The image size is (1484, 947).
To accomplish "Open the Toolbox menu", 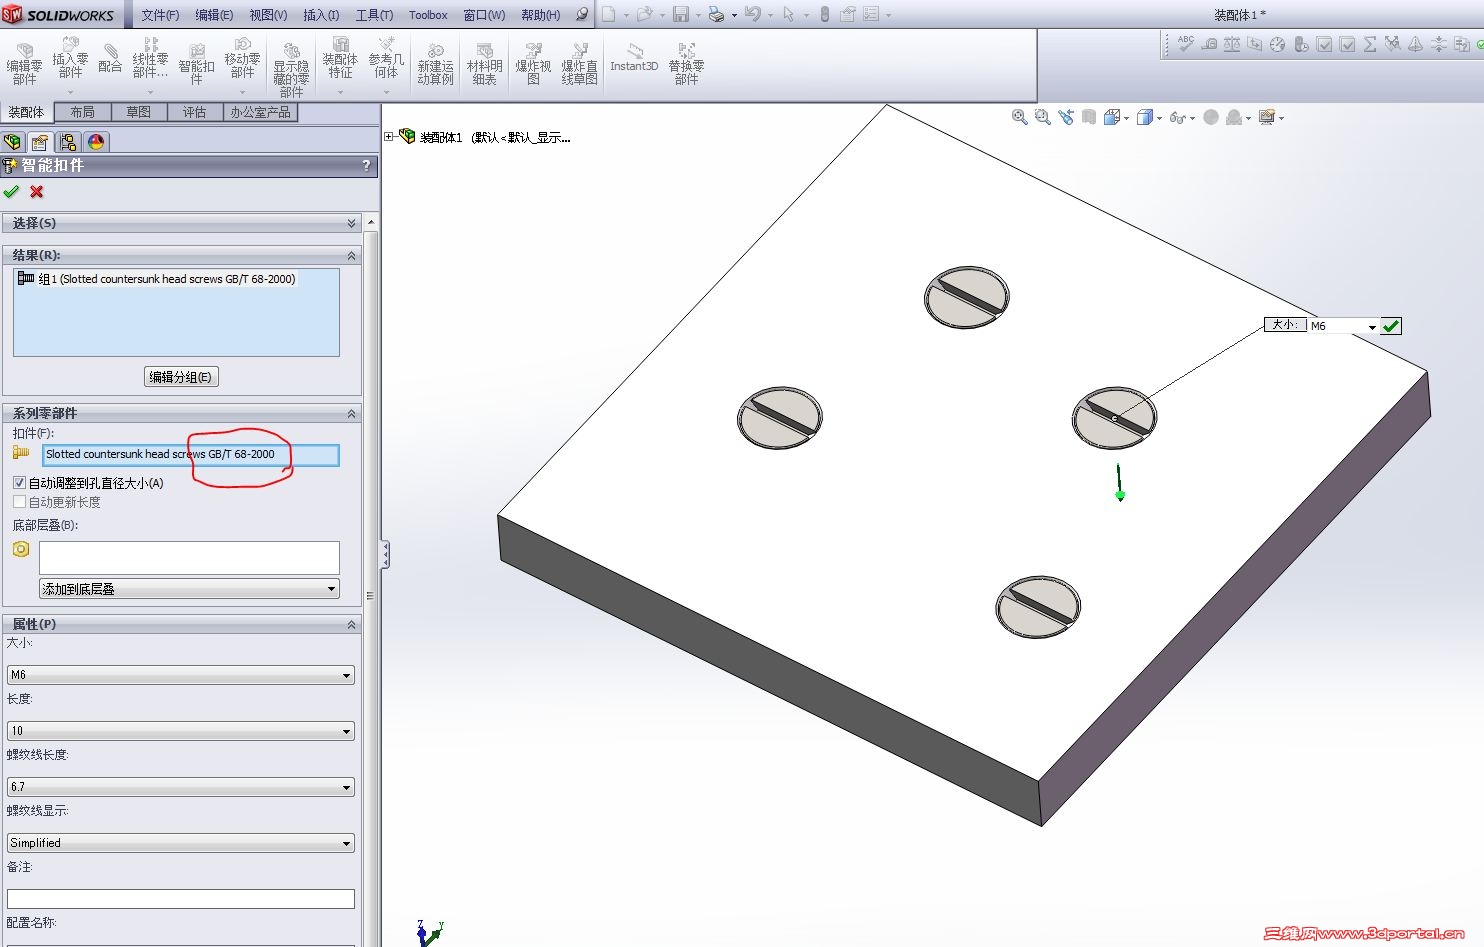I will pyautogui.click(x=428, y=15).
